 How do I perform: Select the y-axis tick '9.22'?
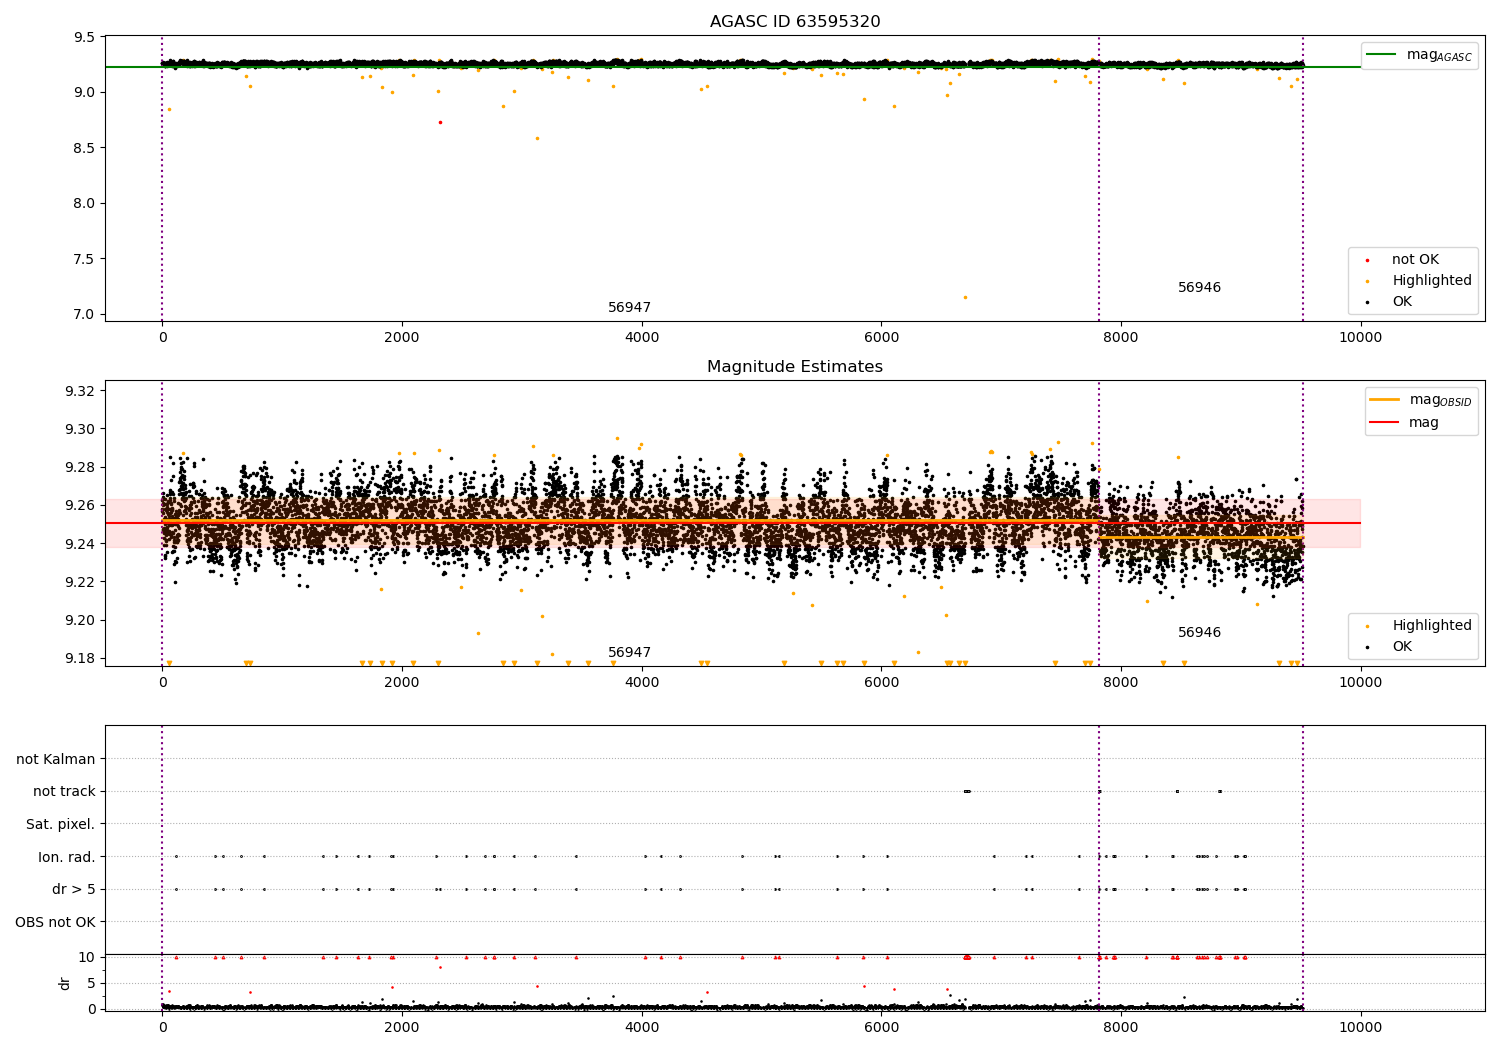(x=81, y=583)
